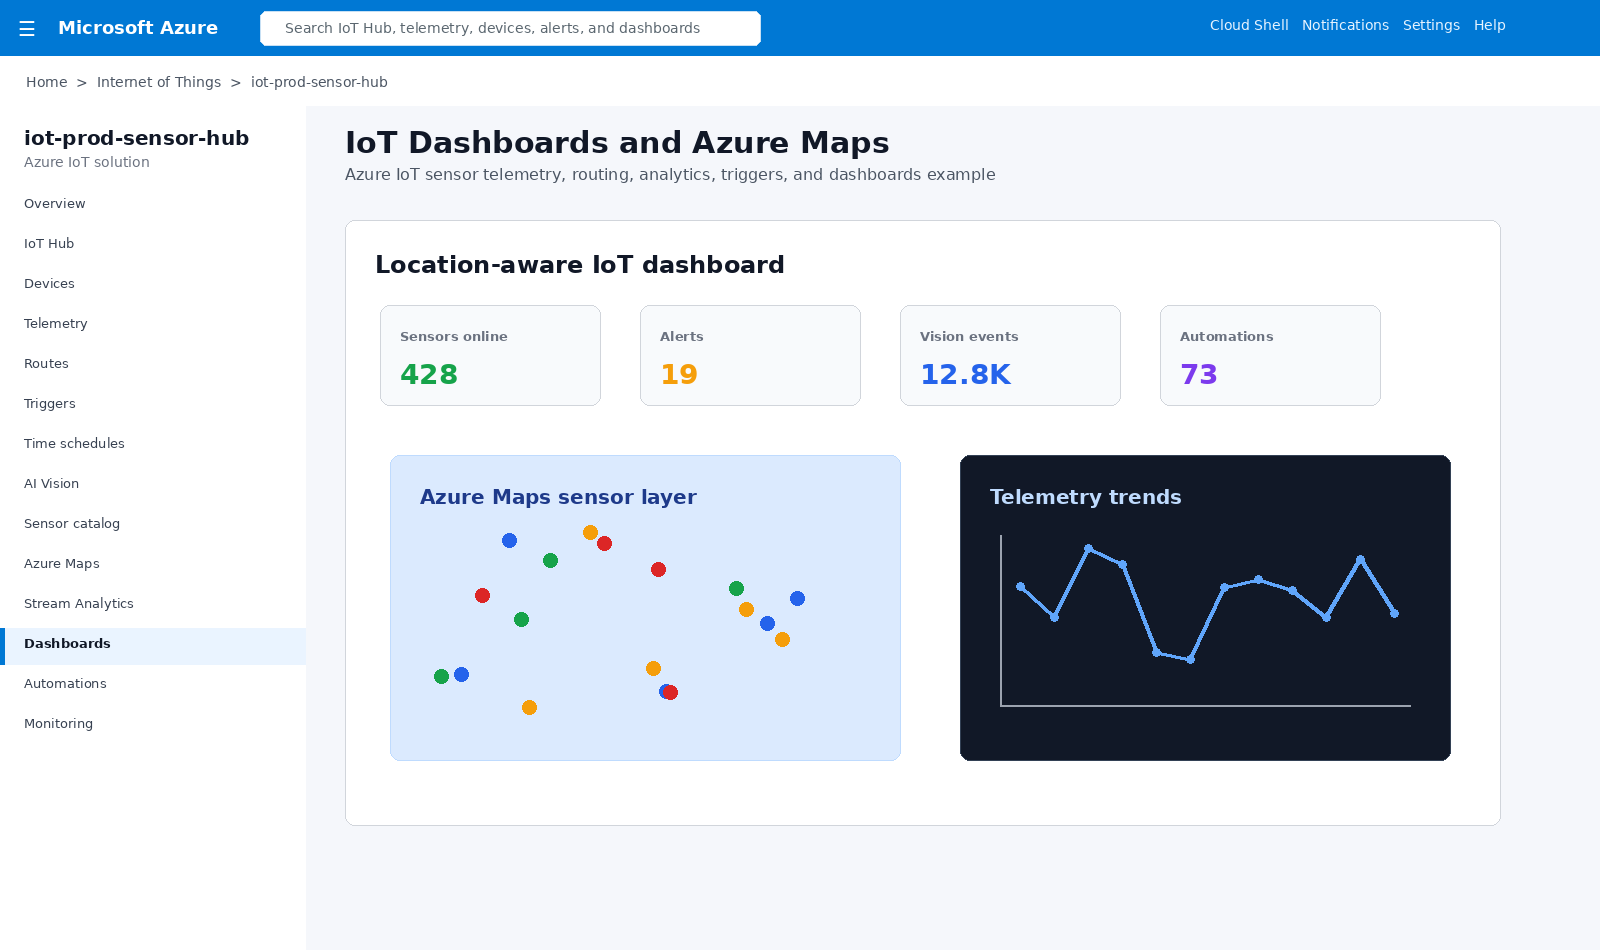Click the Location-aware IoT dashboard heading
This screenshot has width=1600, height=950.
click(x=580, y=265)
